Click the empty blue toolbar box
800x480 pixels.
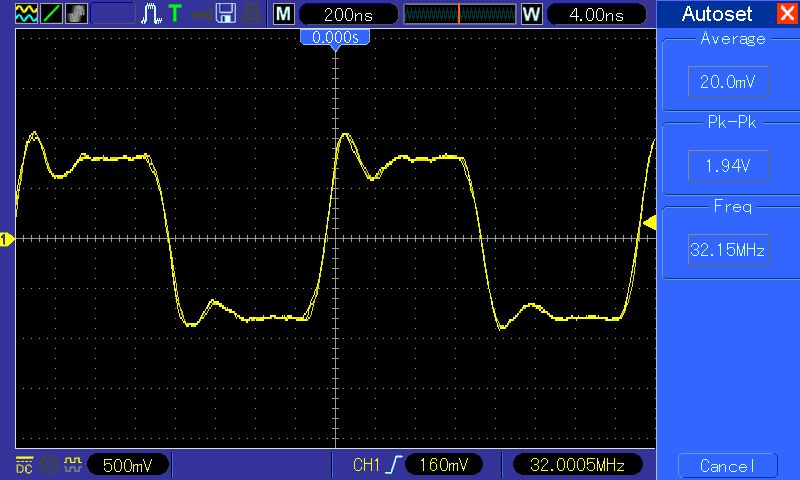tap(113, 13)
